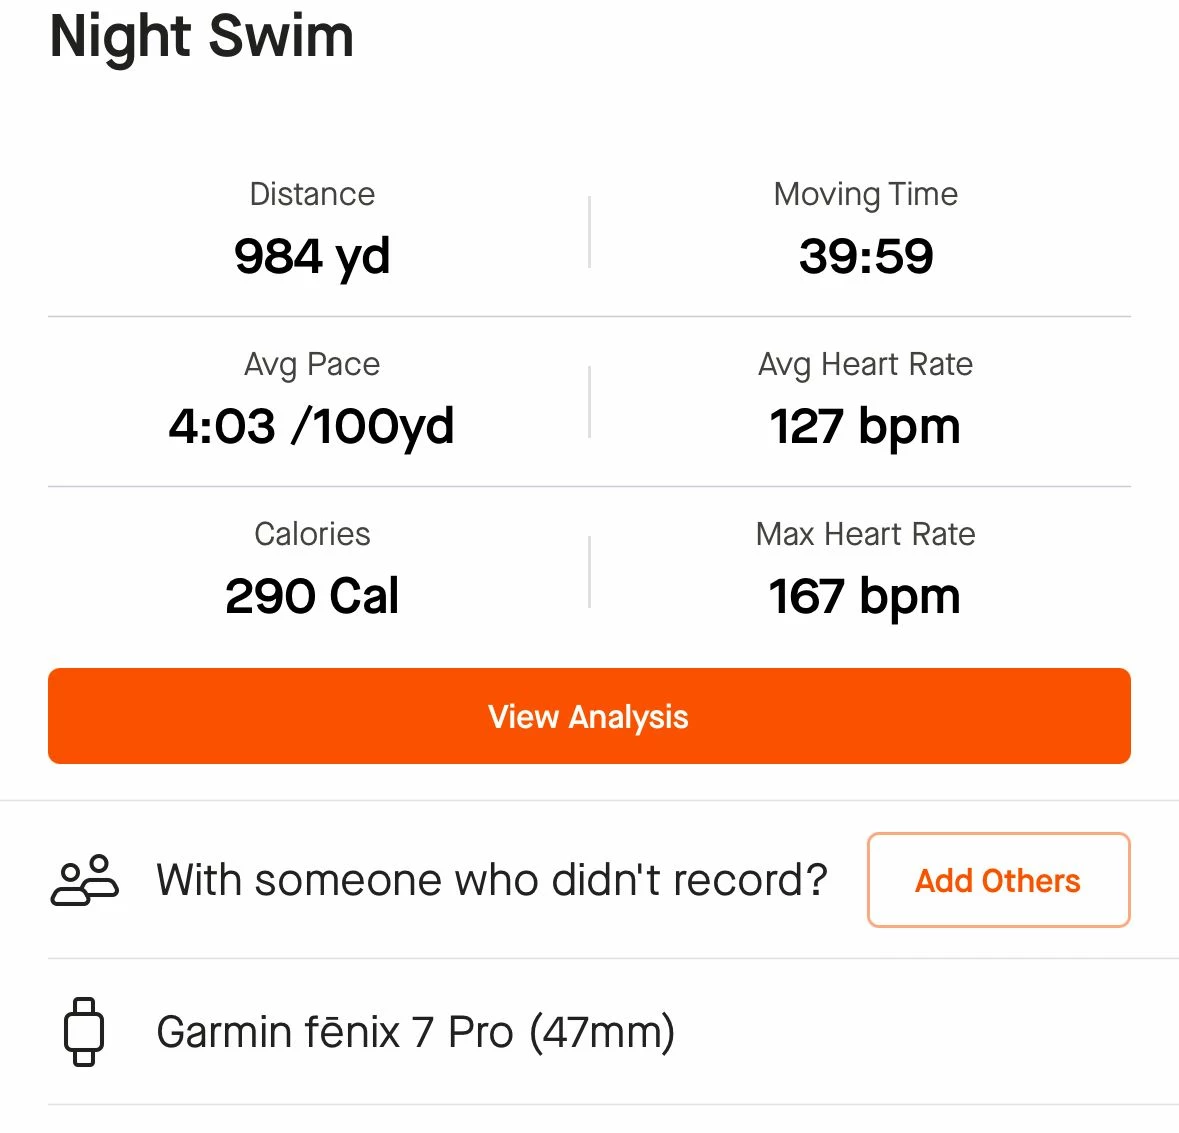
Task: Tap the Avg Pace 4:03 /100yd stat
Action: click(x=311, y=427)
